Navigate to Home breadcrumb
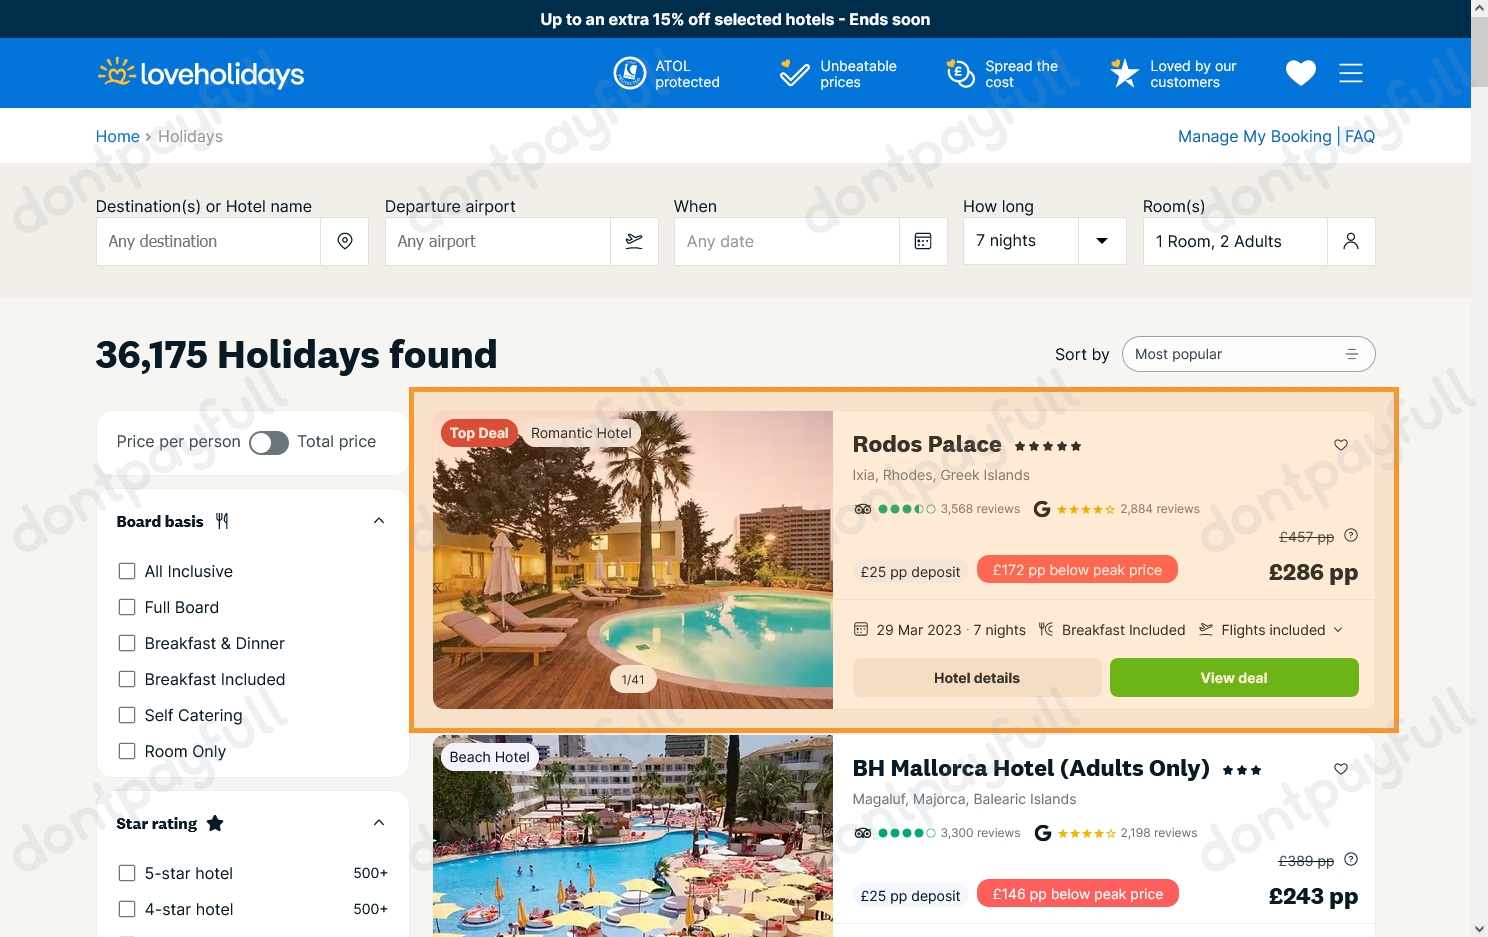Screen dimensions: 1488x937 point(117,136)
